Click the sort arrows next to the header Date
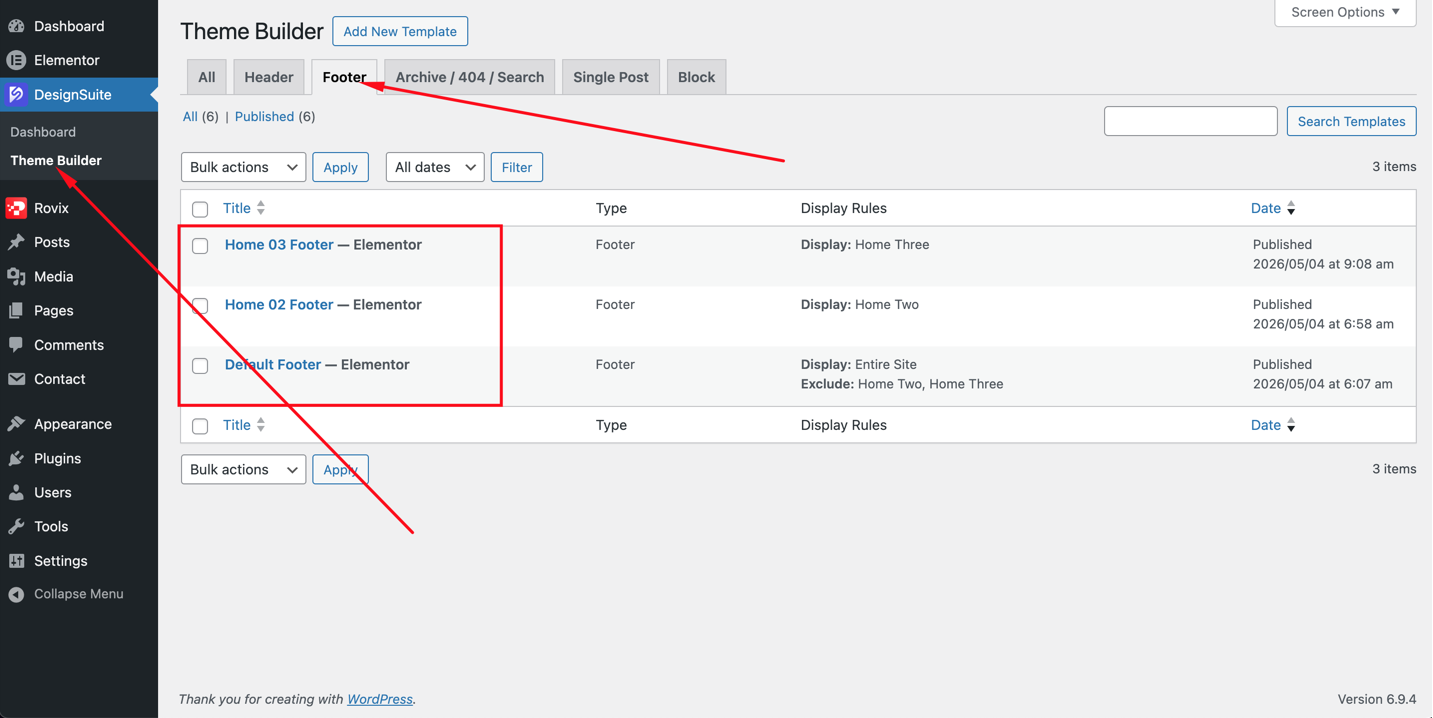The image size is (1433, 718). coord(1291,208)
